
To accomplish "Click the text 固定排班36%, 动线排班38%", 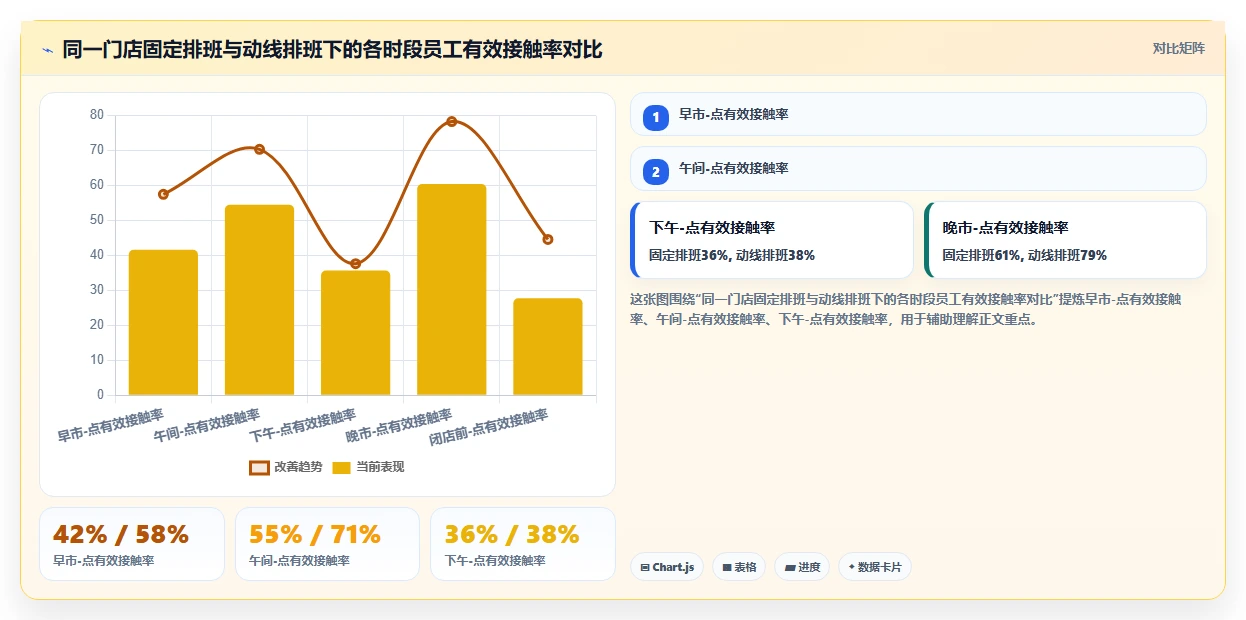I will coord(732,255).
